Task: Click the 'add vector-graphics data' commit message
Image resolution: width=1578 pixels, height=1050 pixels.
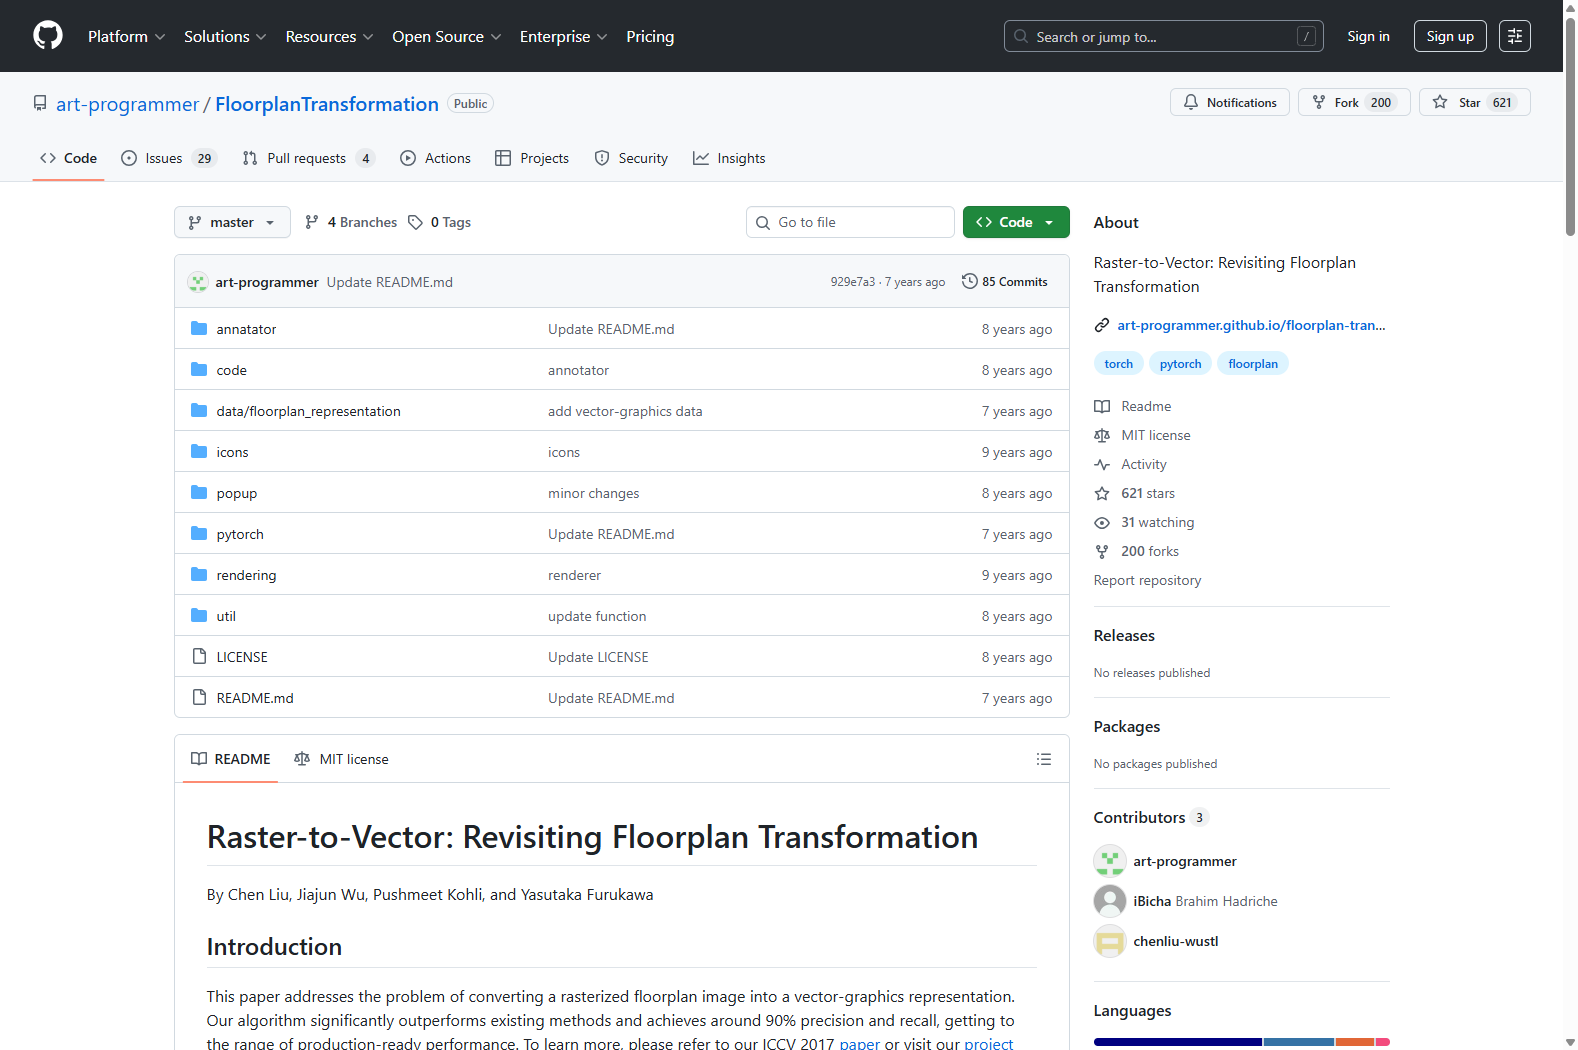Action: tap(625, 411)
